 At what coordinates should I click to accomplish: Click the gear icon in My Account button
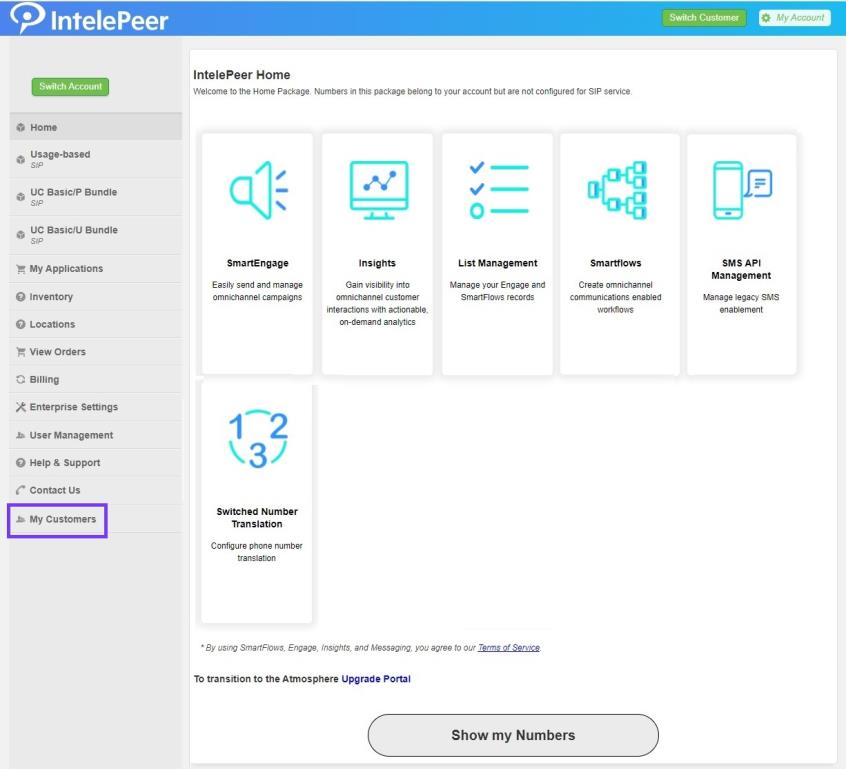coord(766,18)
